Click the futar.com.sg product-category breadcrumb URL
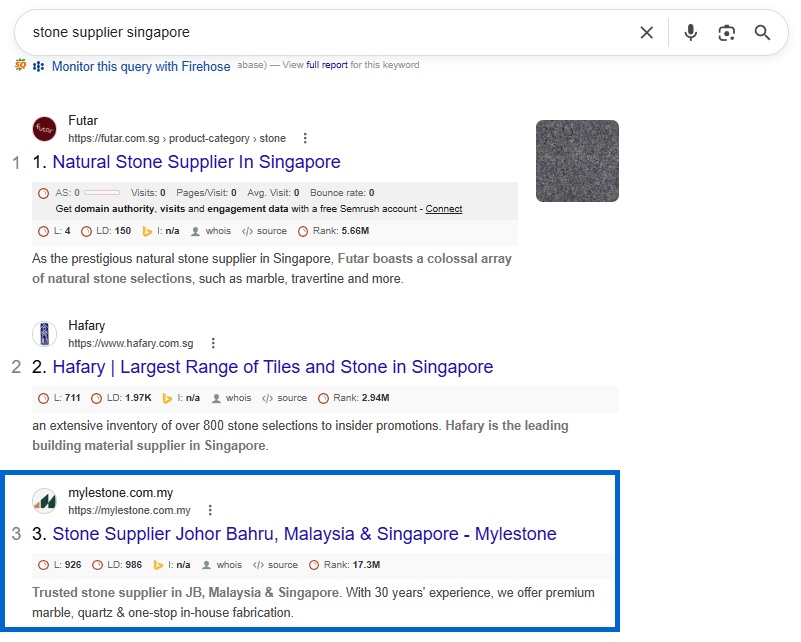The image size is (801, 642). 177,138
